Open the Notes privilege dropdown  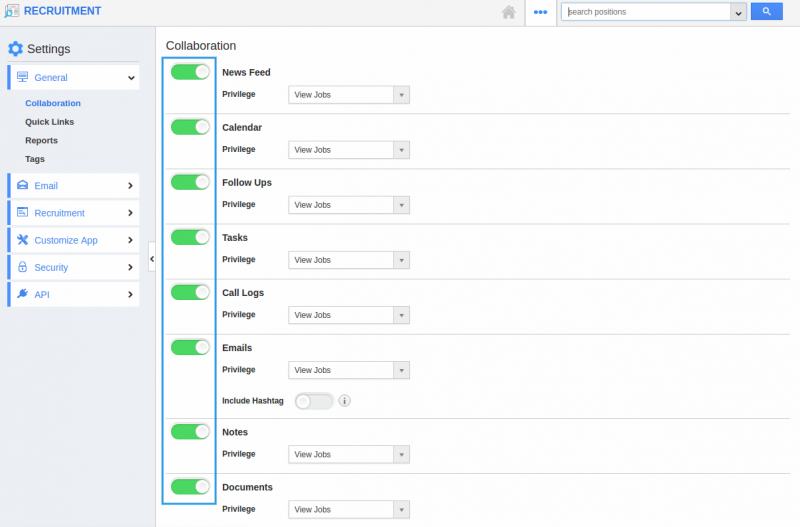(349, 455)
